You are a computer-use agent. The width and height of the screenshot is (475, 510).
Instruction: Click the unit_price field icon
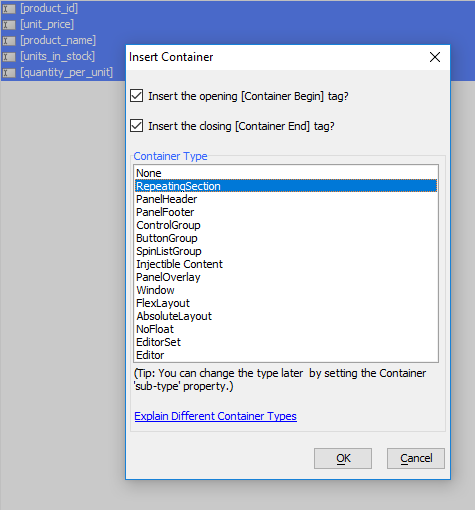[9, 25]
